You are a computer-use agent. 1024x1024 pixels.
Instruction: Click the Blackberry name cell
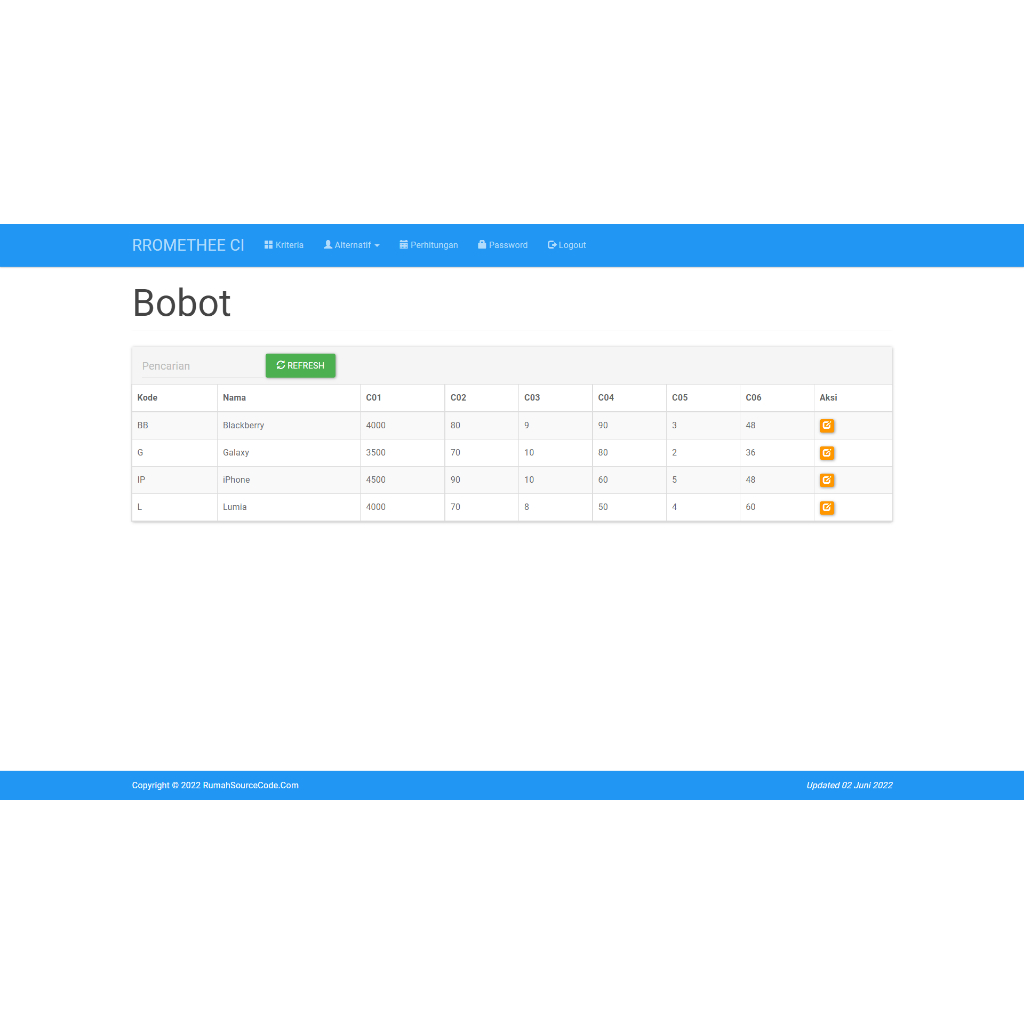click(289, 425)
